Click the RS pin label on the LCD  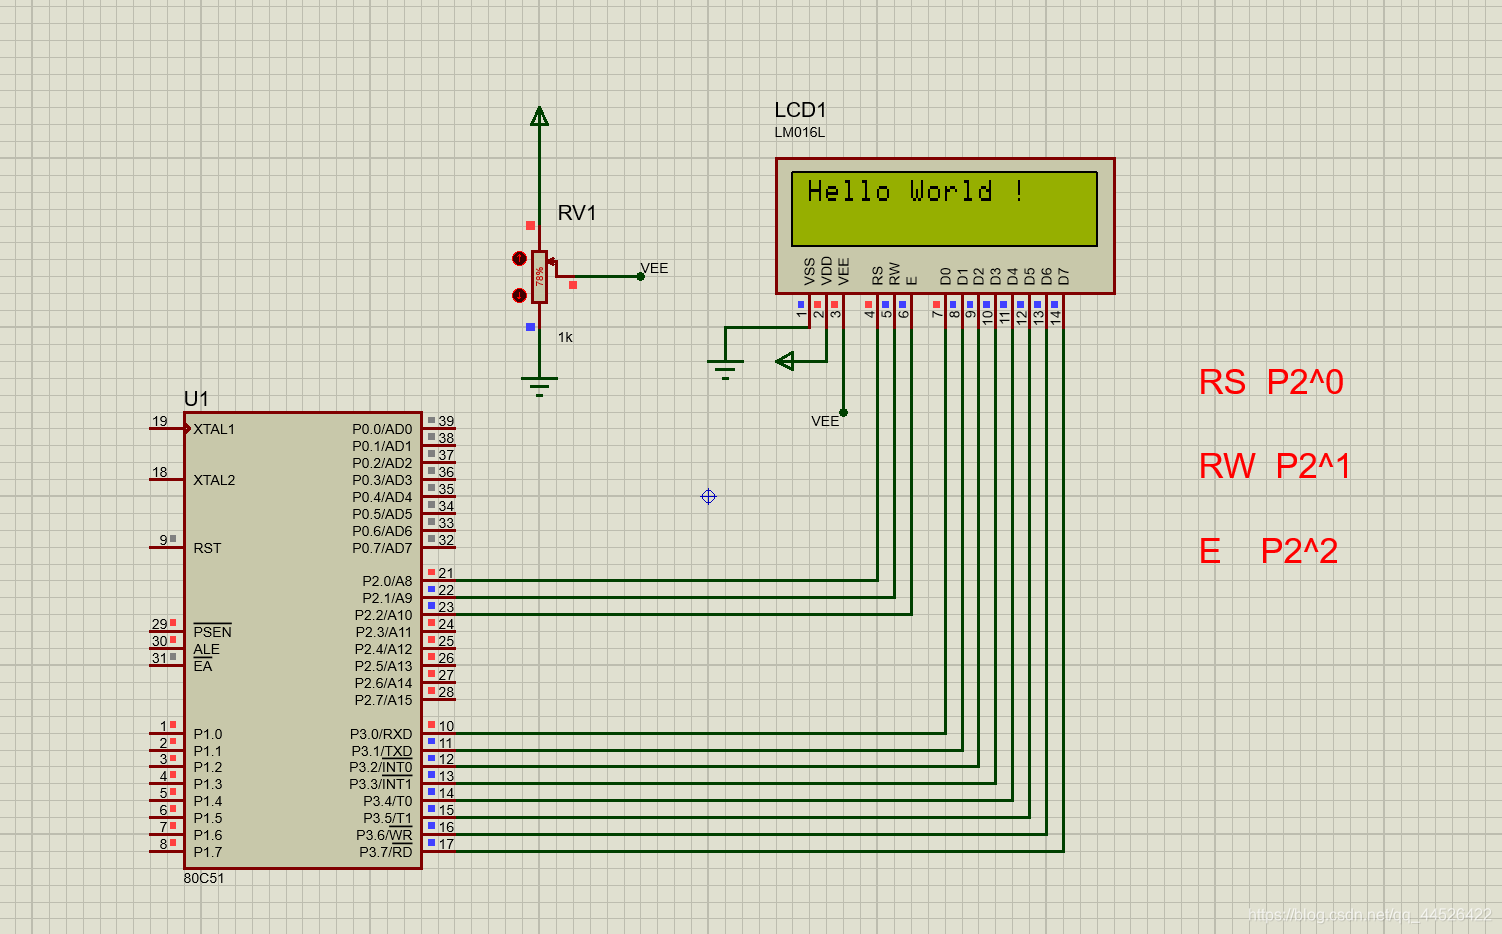pos(877,275)
